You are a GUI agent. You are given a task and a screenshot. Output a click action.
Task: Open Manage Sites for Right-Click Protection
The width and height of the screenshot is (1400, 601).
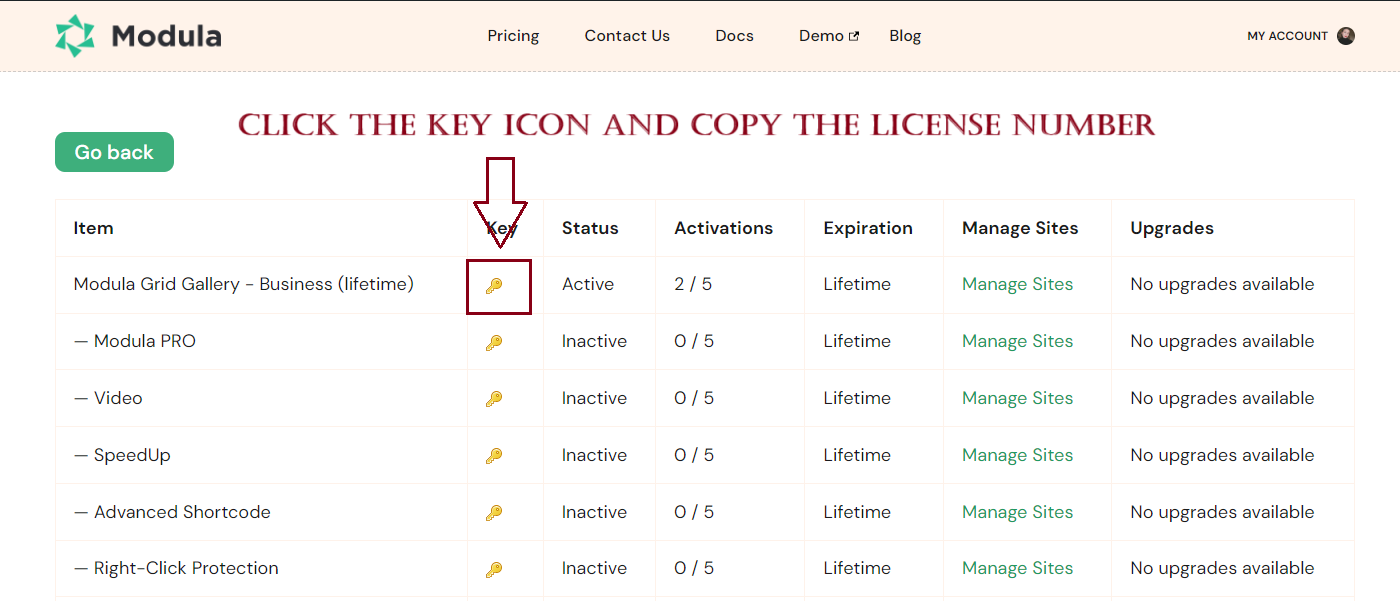(x=1017, y=569)
